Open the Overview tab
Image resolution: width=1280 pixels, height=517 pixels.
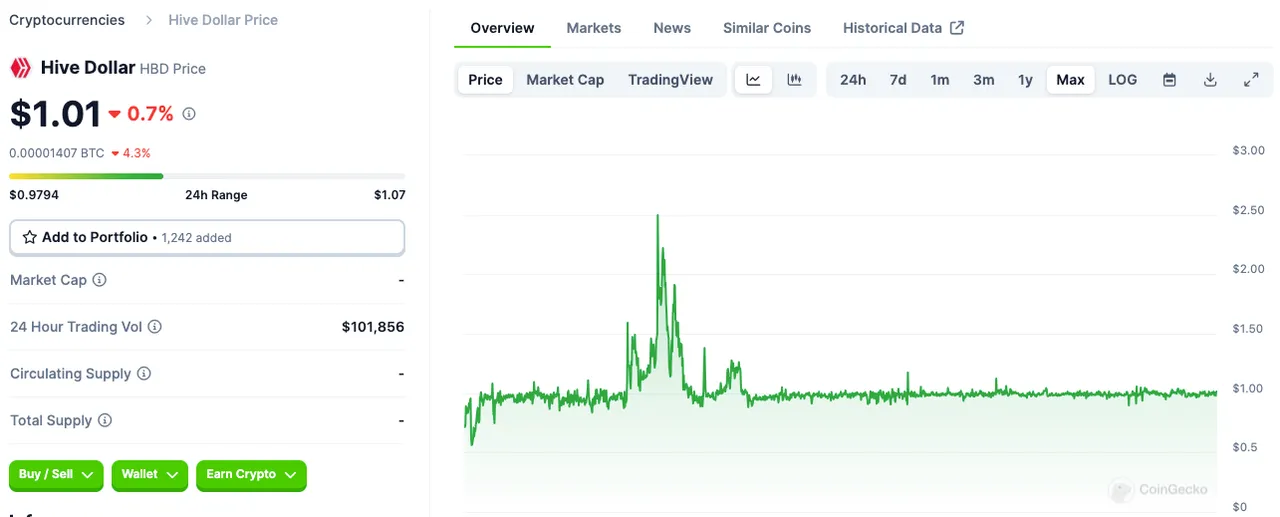(x=502, y=28)
